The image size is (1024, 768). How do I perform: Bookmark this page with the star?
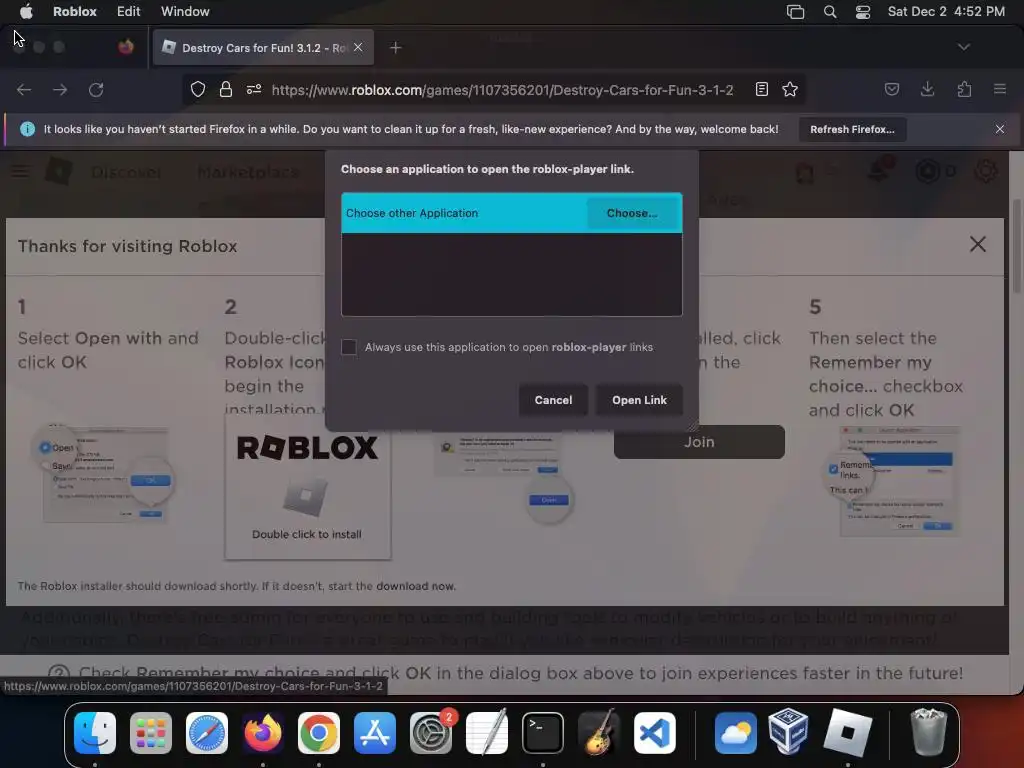click(790, 89)
